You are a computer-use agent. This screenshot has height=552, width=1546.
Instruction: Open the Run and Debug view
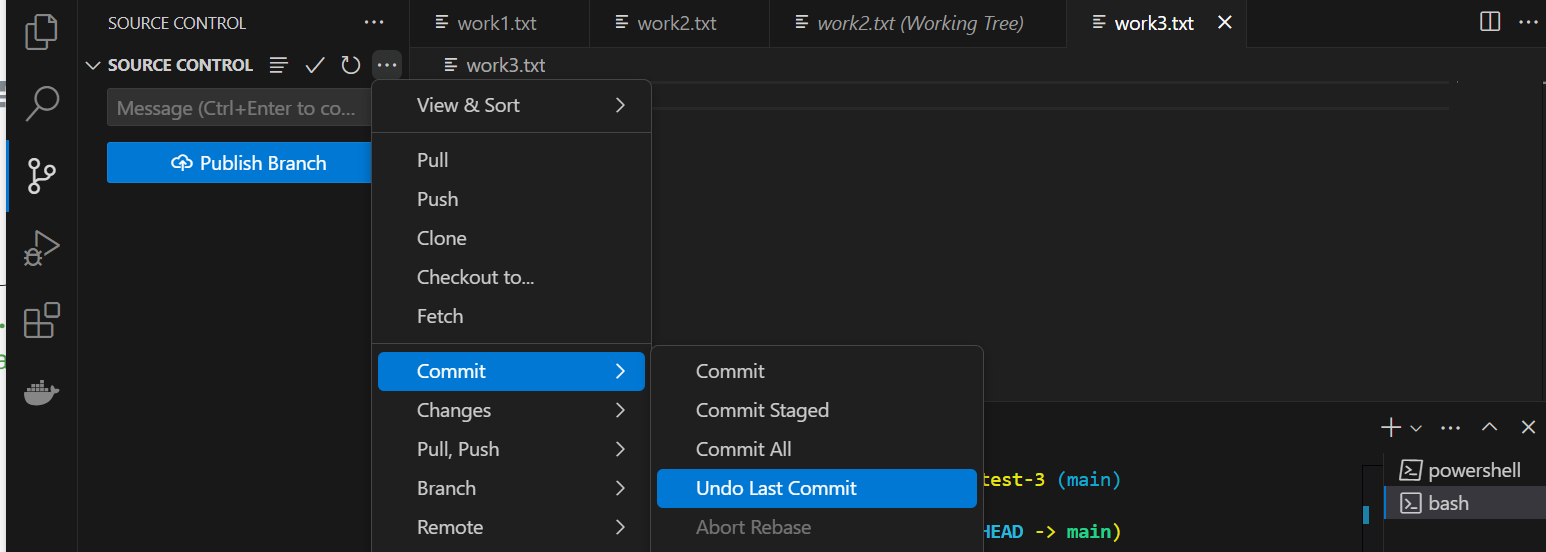[41, 248]
